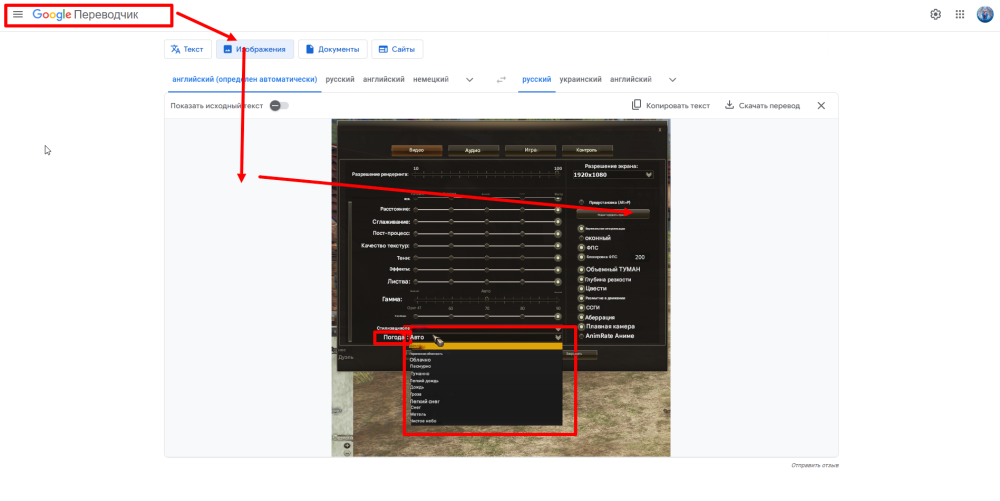Open the Отправить отзыв link
1000x501 pixels.
(814, 466)
